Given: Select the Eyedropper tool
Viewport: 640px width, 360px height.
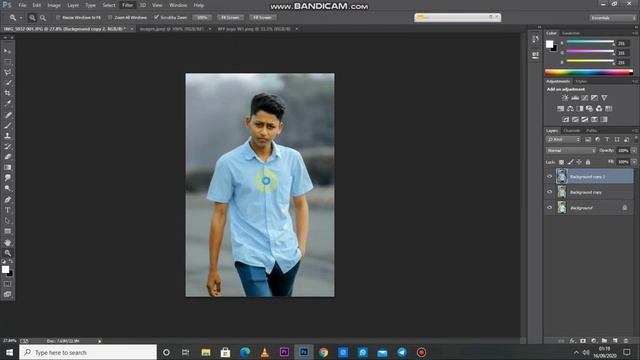Looking at the screenshot, I should pos(7,104).
